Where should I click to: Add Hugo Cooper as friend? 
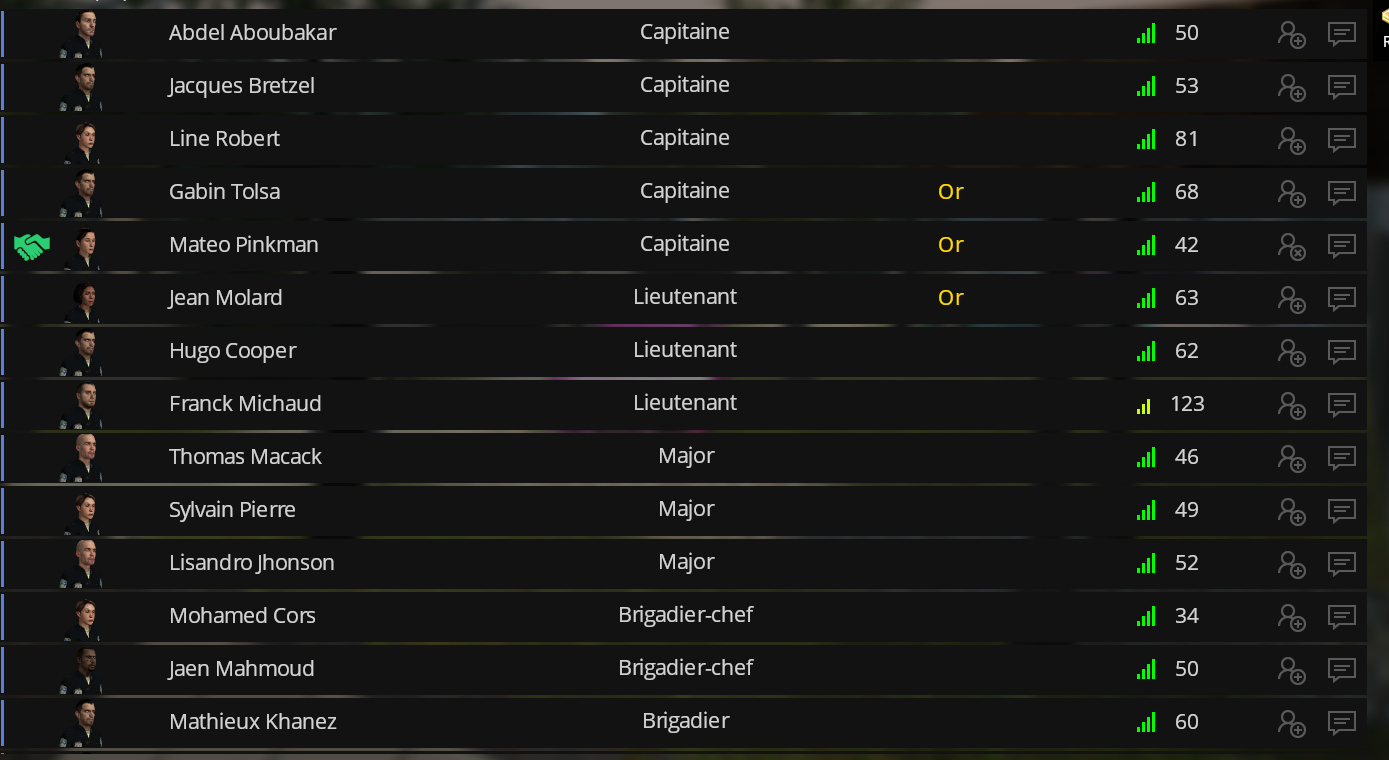(x=1291, y=352)
